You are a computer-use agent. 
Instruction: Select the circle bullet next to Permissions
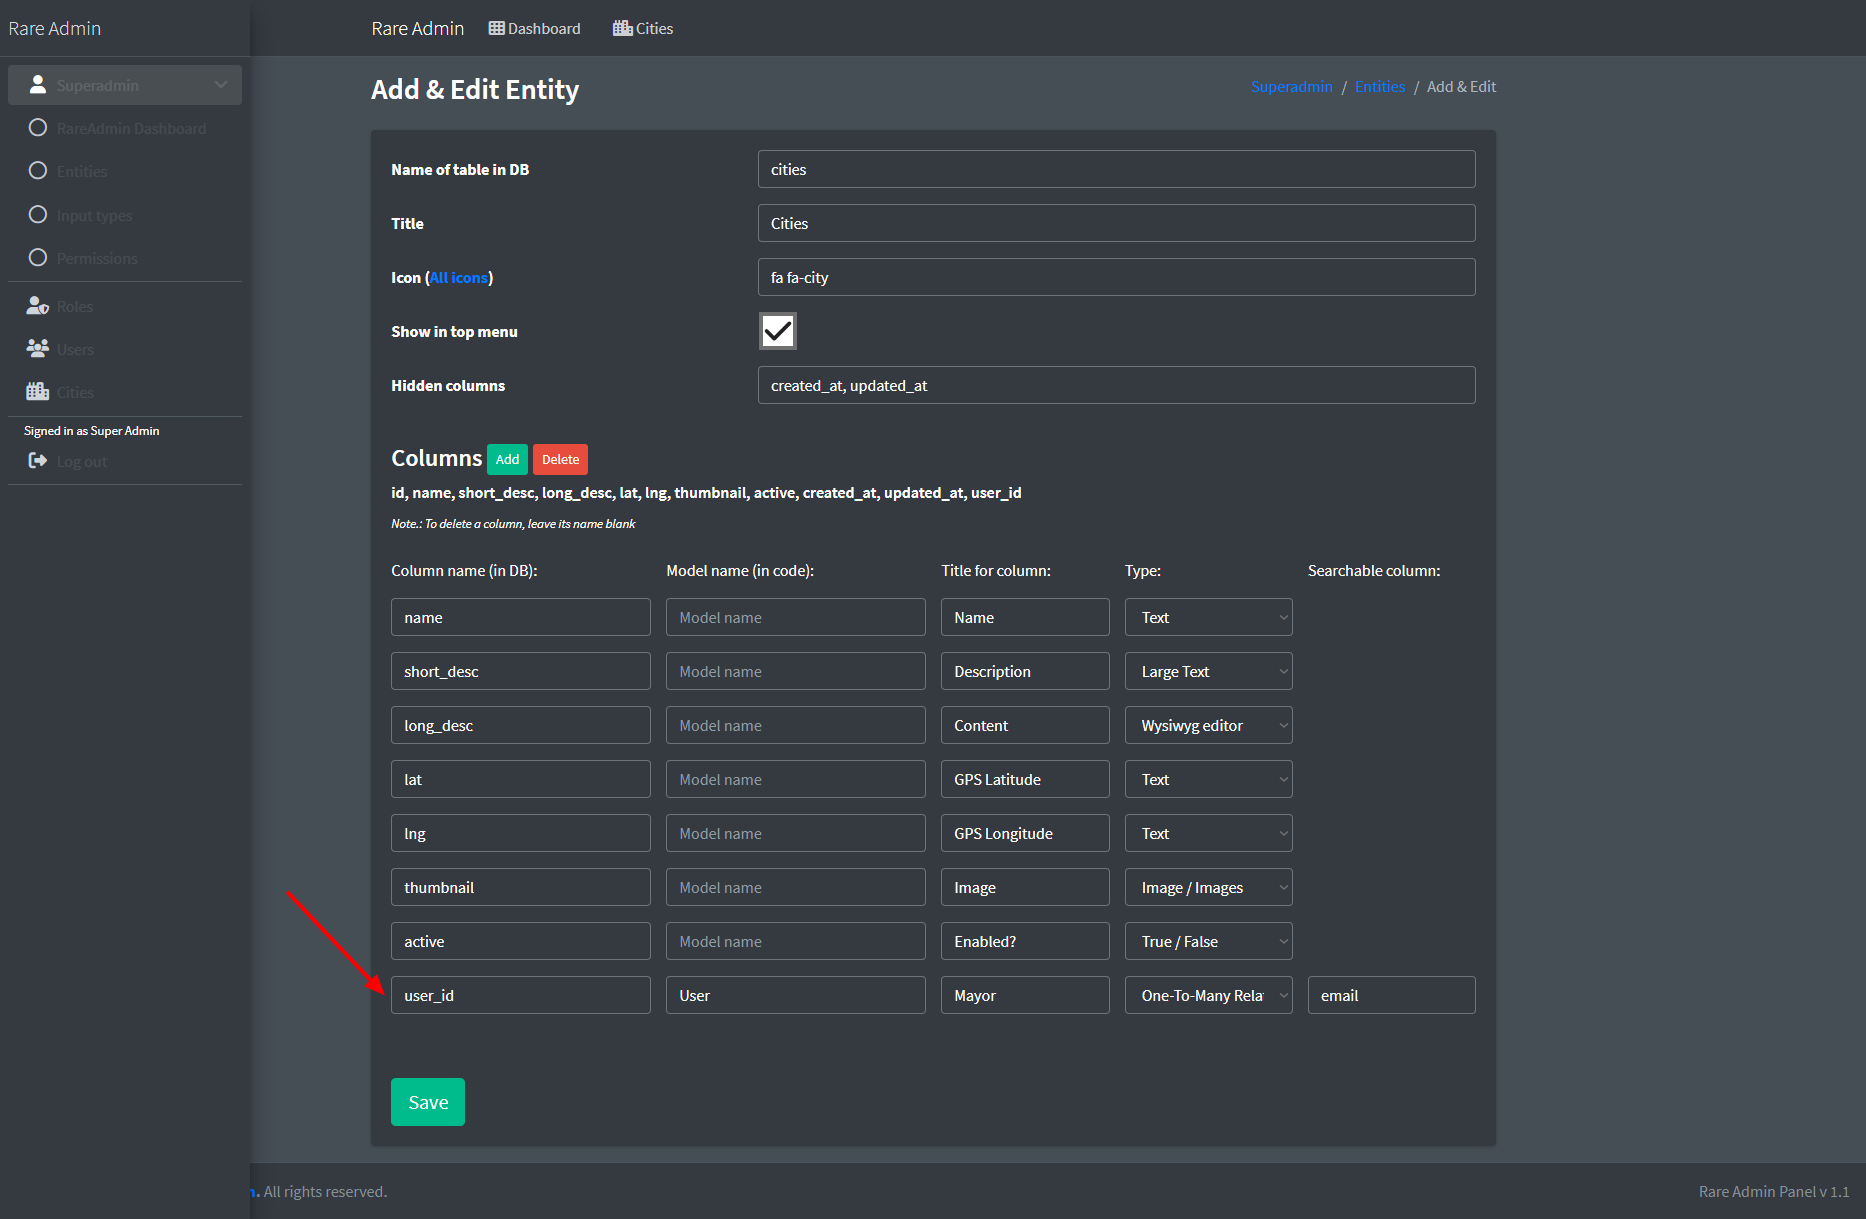click(x=38, y=258)
